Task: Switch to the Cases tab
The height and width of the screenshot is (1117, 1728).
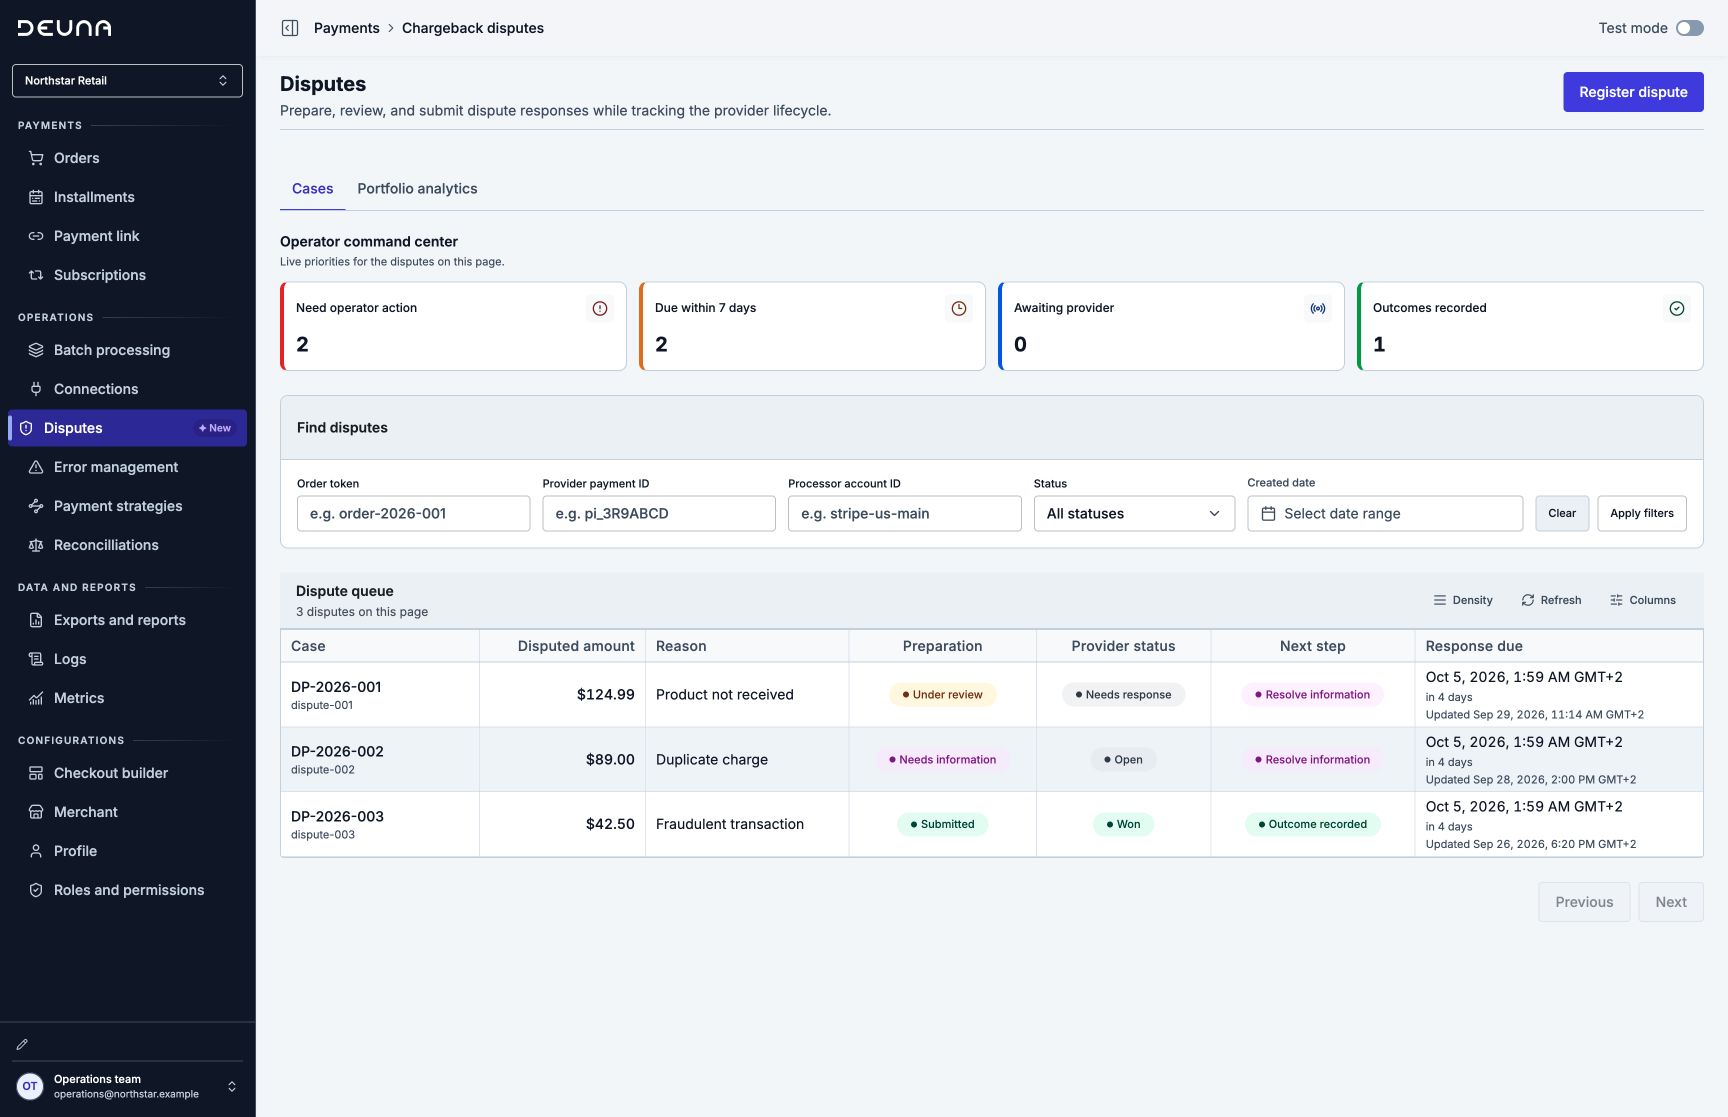Action: (312, 189)
